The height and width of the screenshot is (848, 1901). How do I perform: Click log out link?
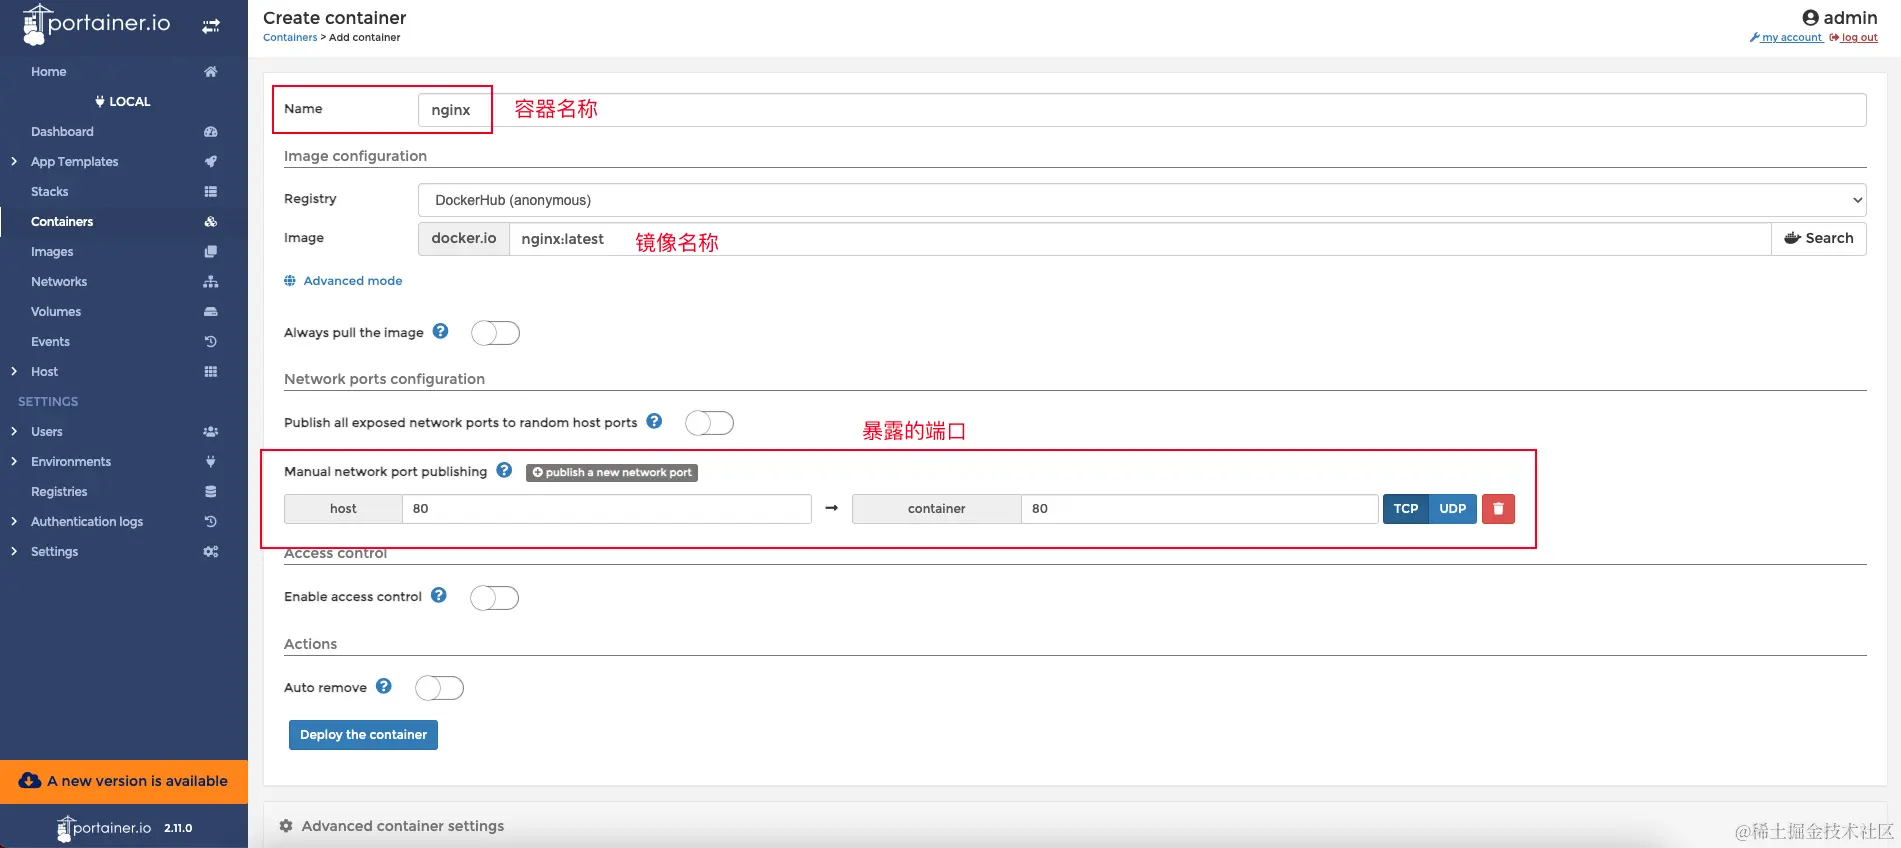(x=1853, y=37)
